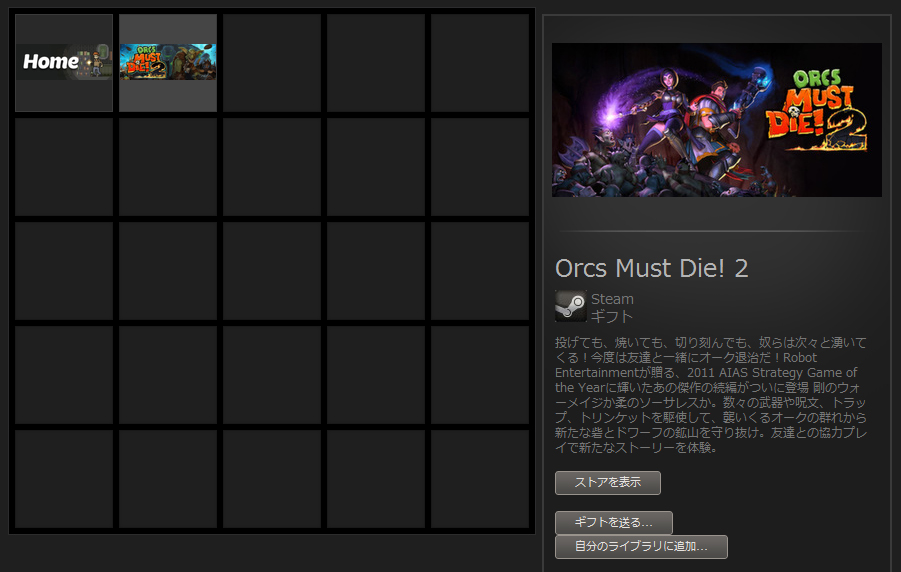Select the empty last slot in first row
The width and height of the screenshot is (901, 572).
coord(480,63)
